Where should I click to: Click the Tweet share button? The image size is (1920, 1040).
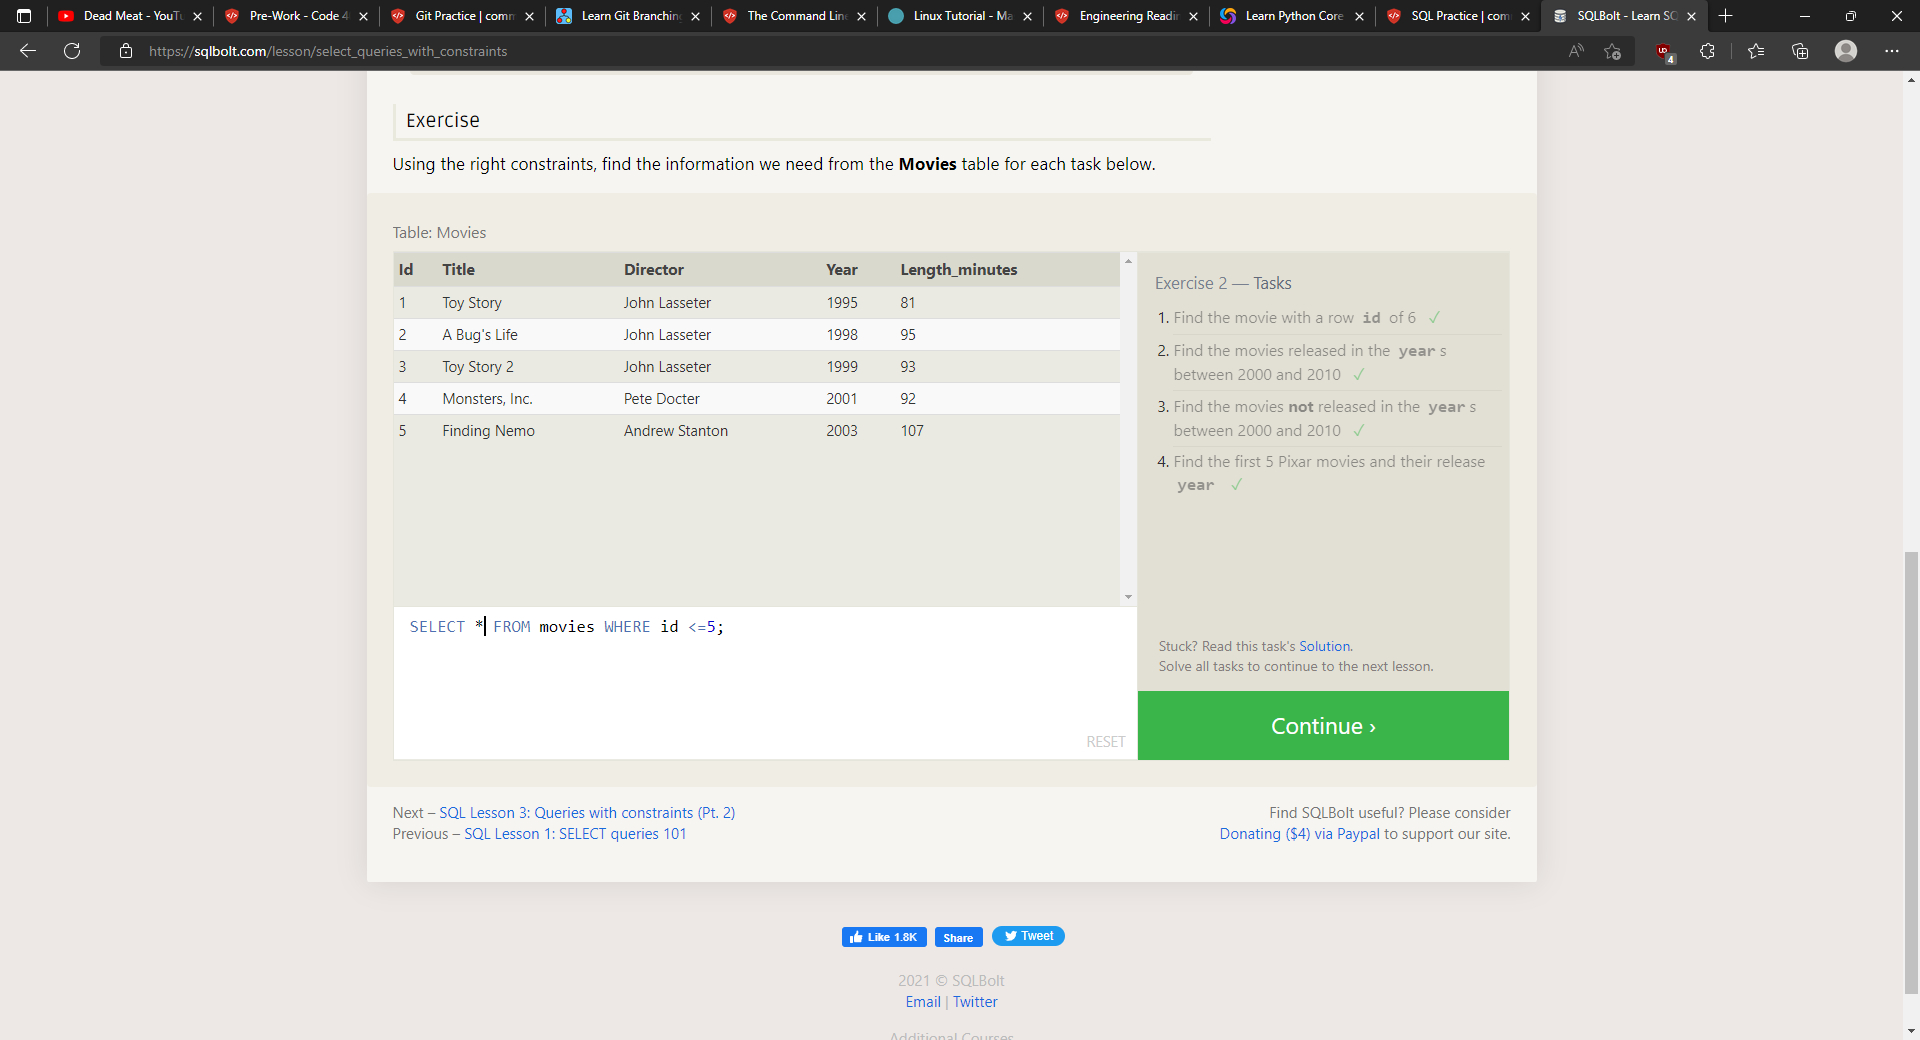coord(1028,936)
